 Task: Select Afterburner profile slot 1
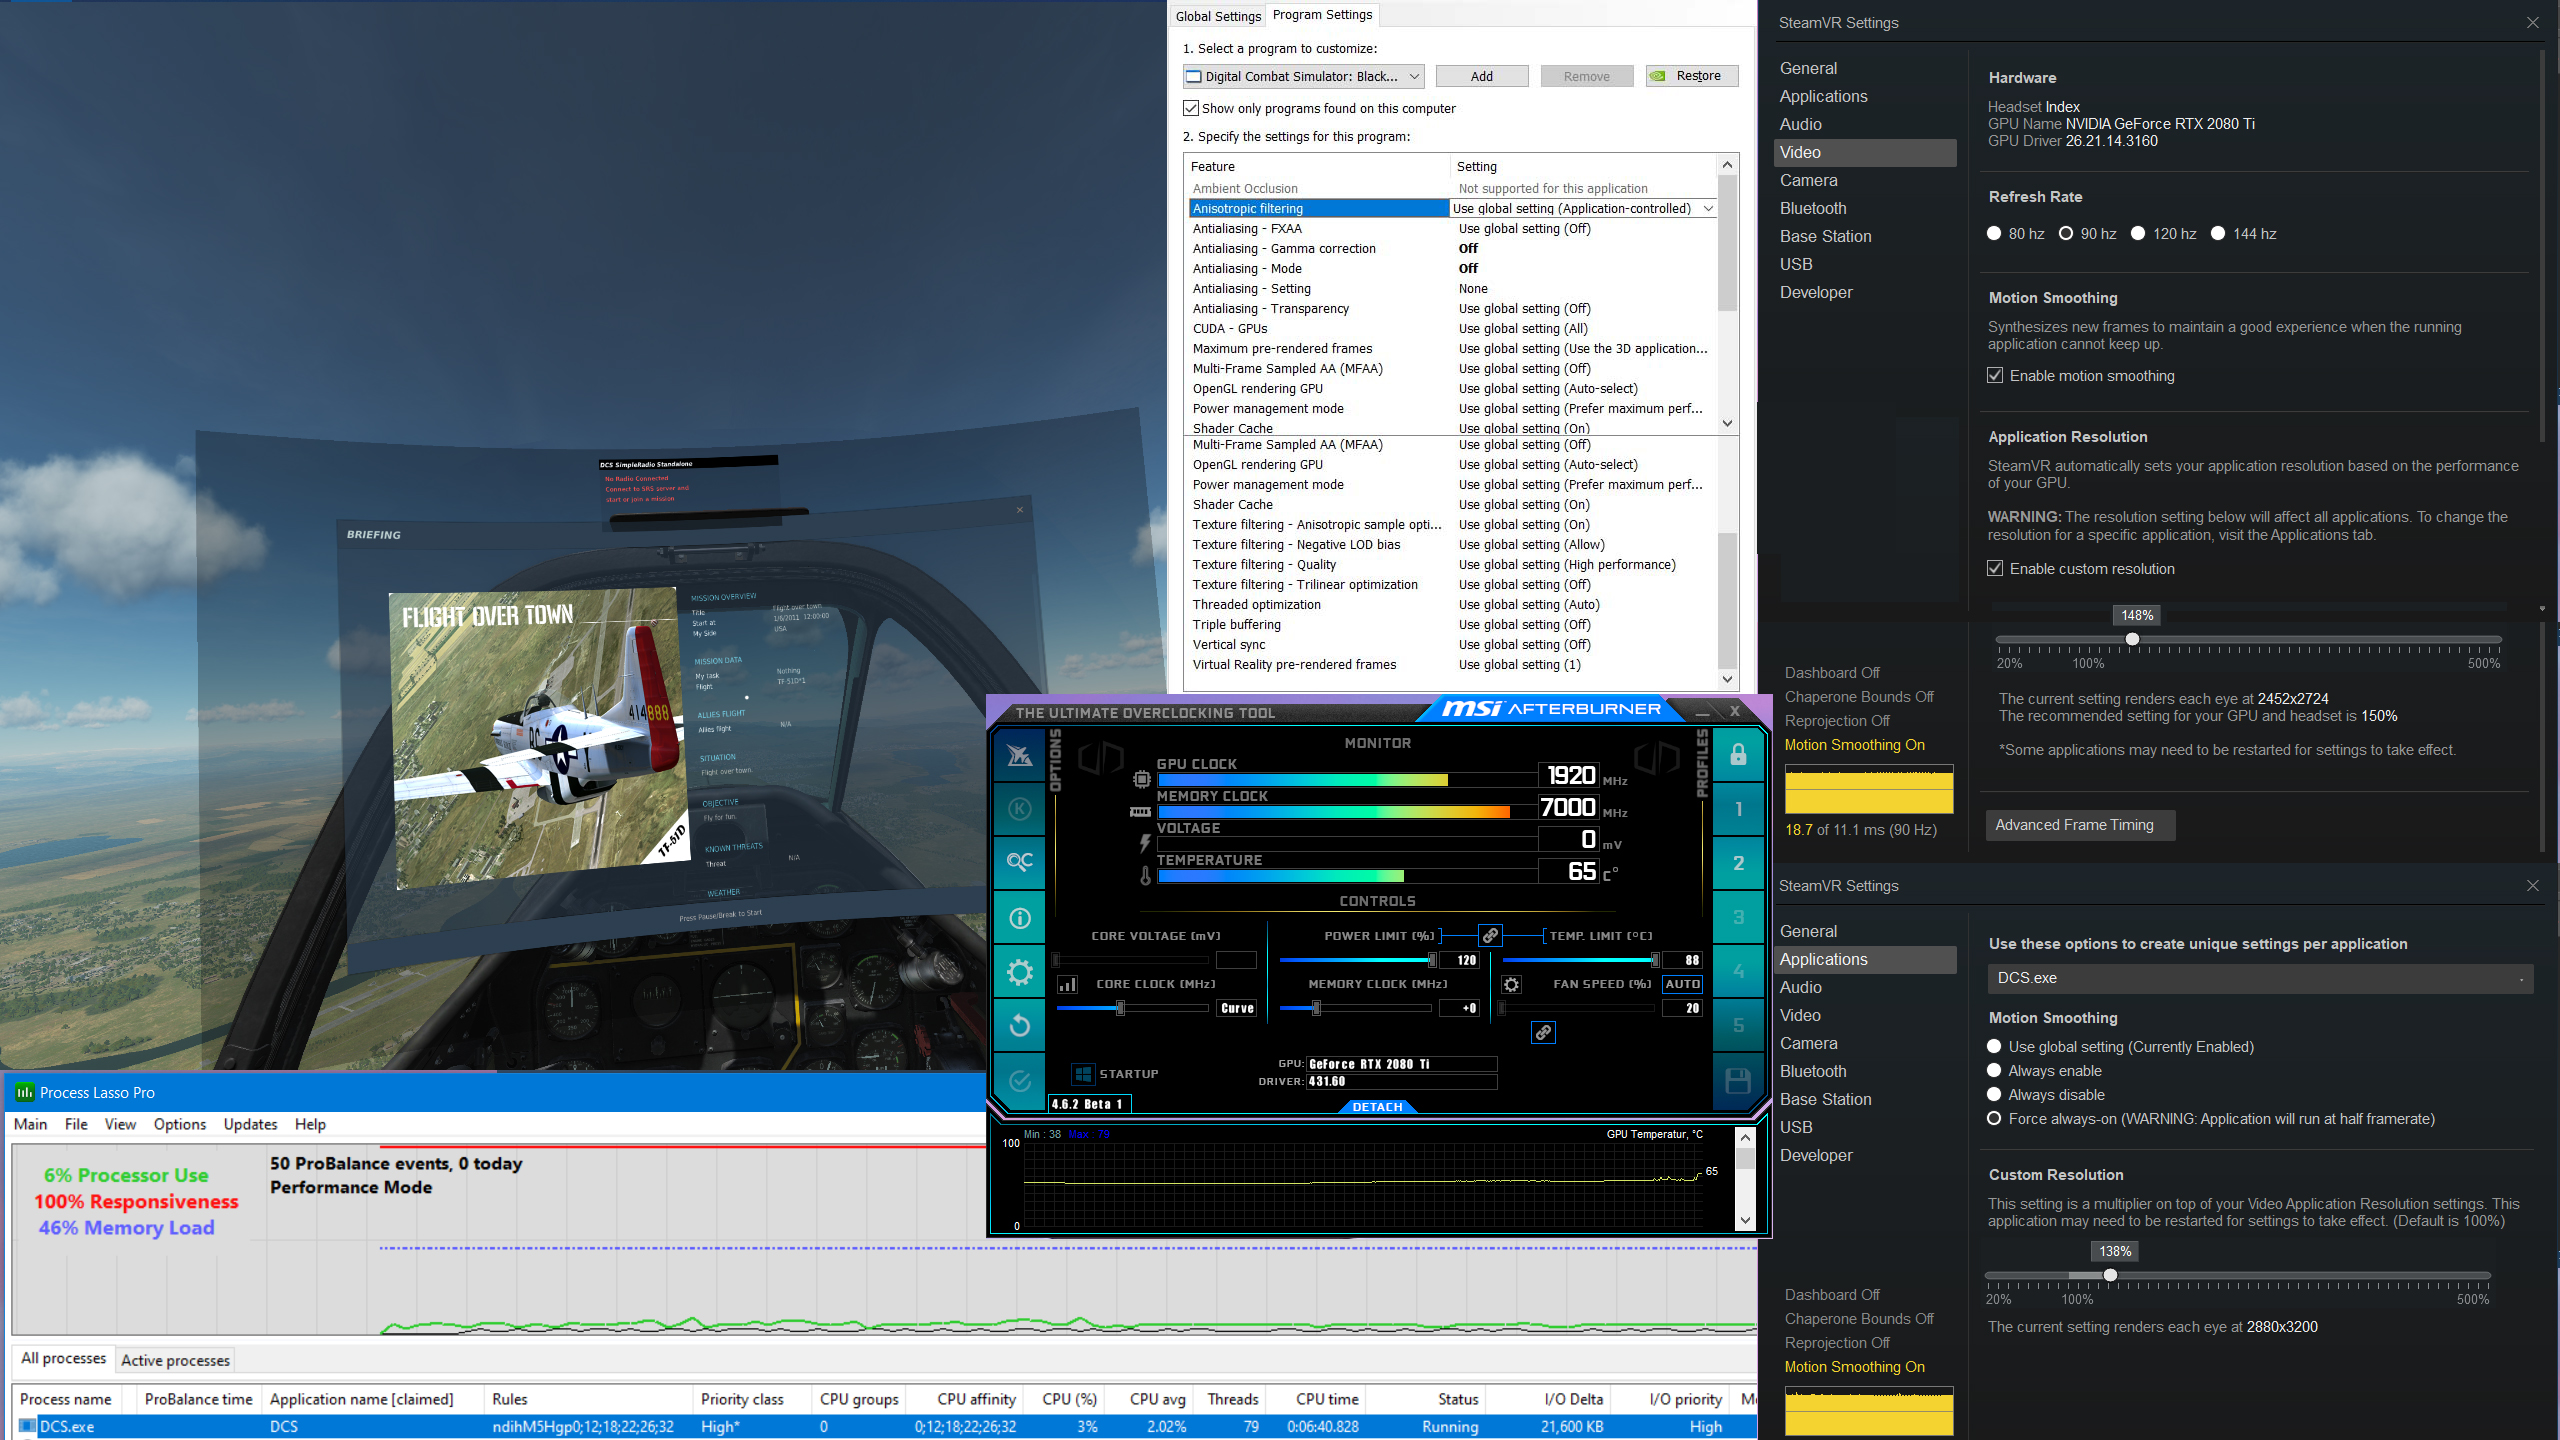click(x=1738, y=809)
